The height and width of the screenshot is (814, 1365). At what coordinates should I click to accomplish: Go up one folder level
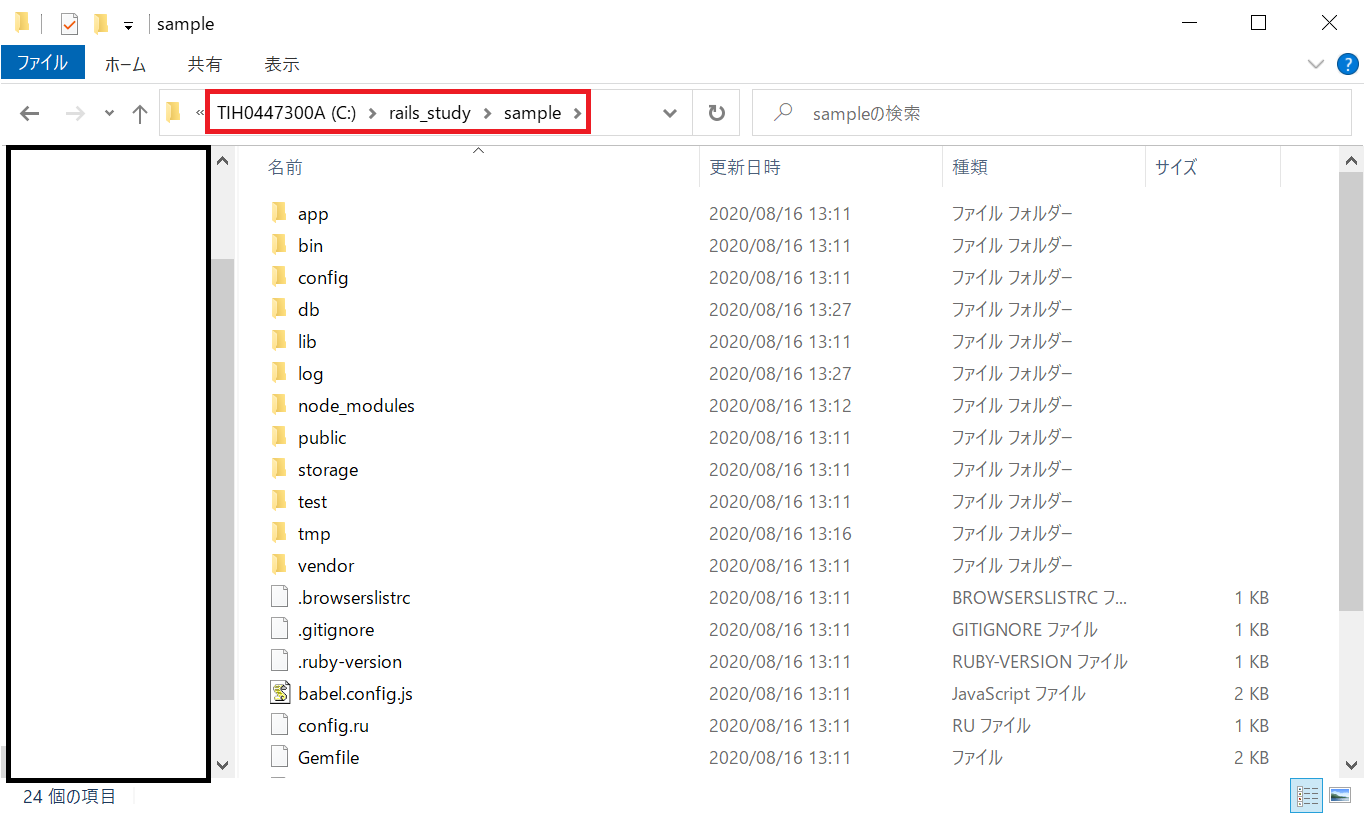pyautogui.click(x=140, y=114)
